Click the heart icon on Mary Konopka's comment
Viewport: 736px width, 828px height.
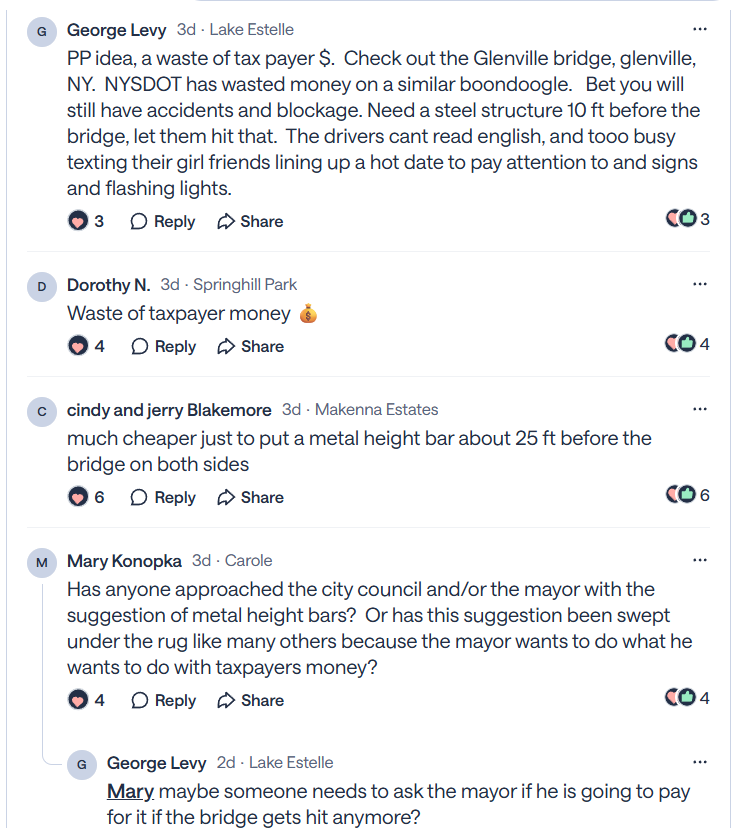tap(78, 700)
